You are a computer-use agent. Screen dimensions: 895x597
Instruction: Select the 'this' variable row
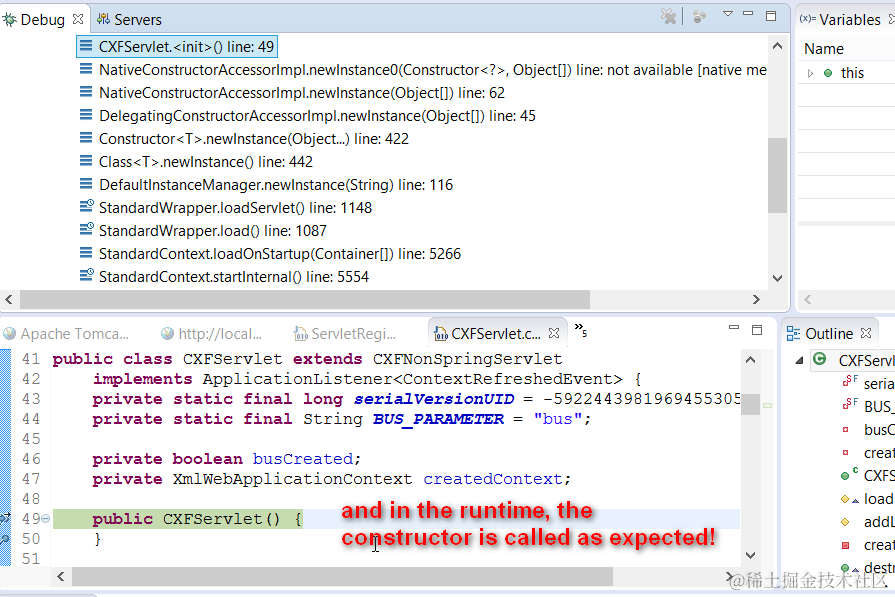(x=846, y=73)
